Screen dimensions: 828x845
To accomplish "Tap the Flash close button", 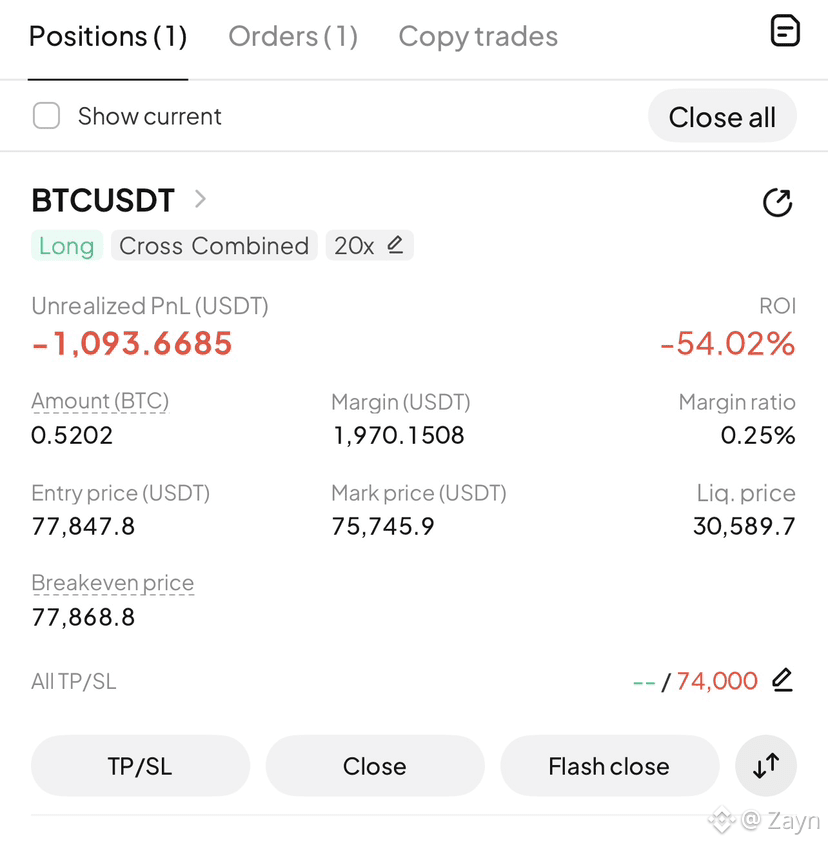I will pyautogui.click(x=610, y=766).
